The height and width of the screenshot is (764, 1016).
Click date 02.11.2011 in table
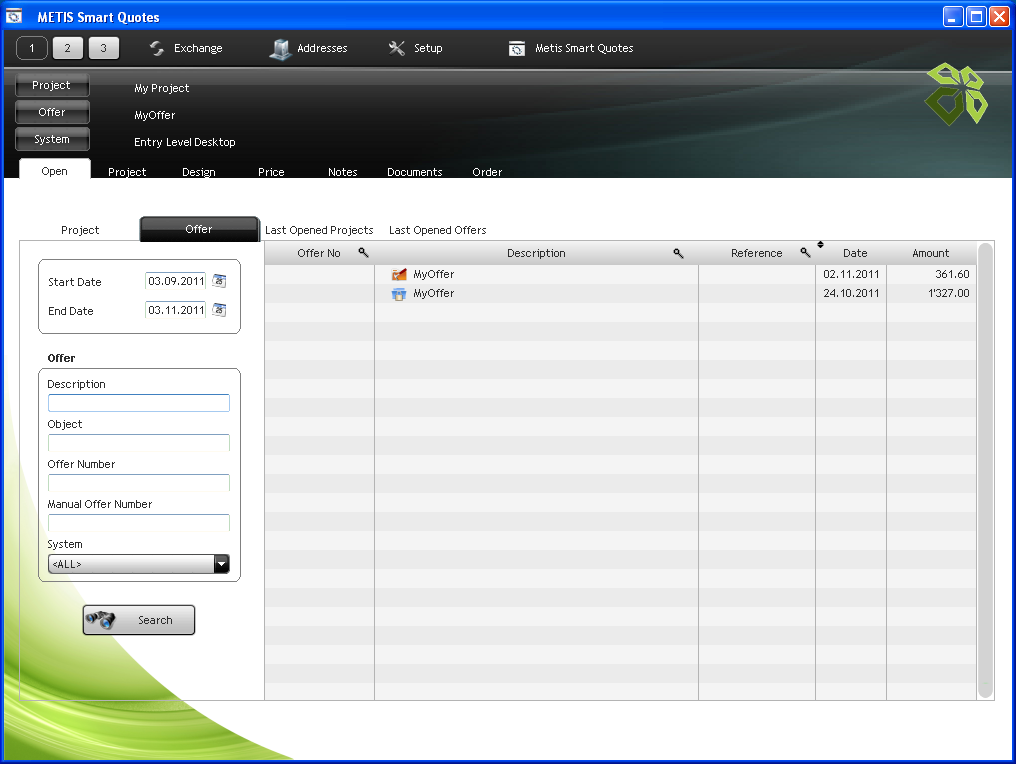pyautogui.click(x=851, y=274)
